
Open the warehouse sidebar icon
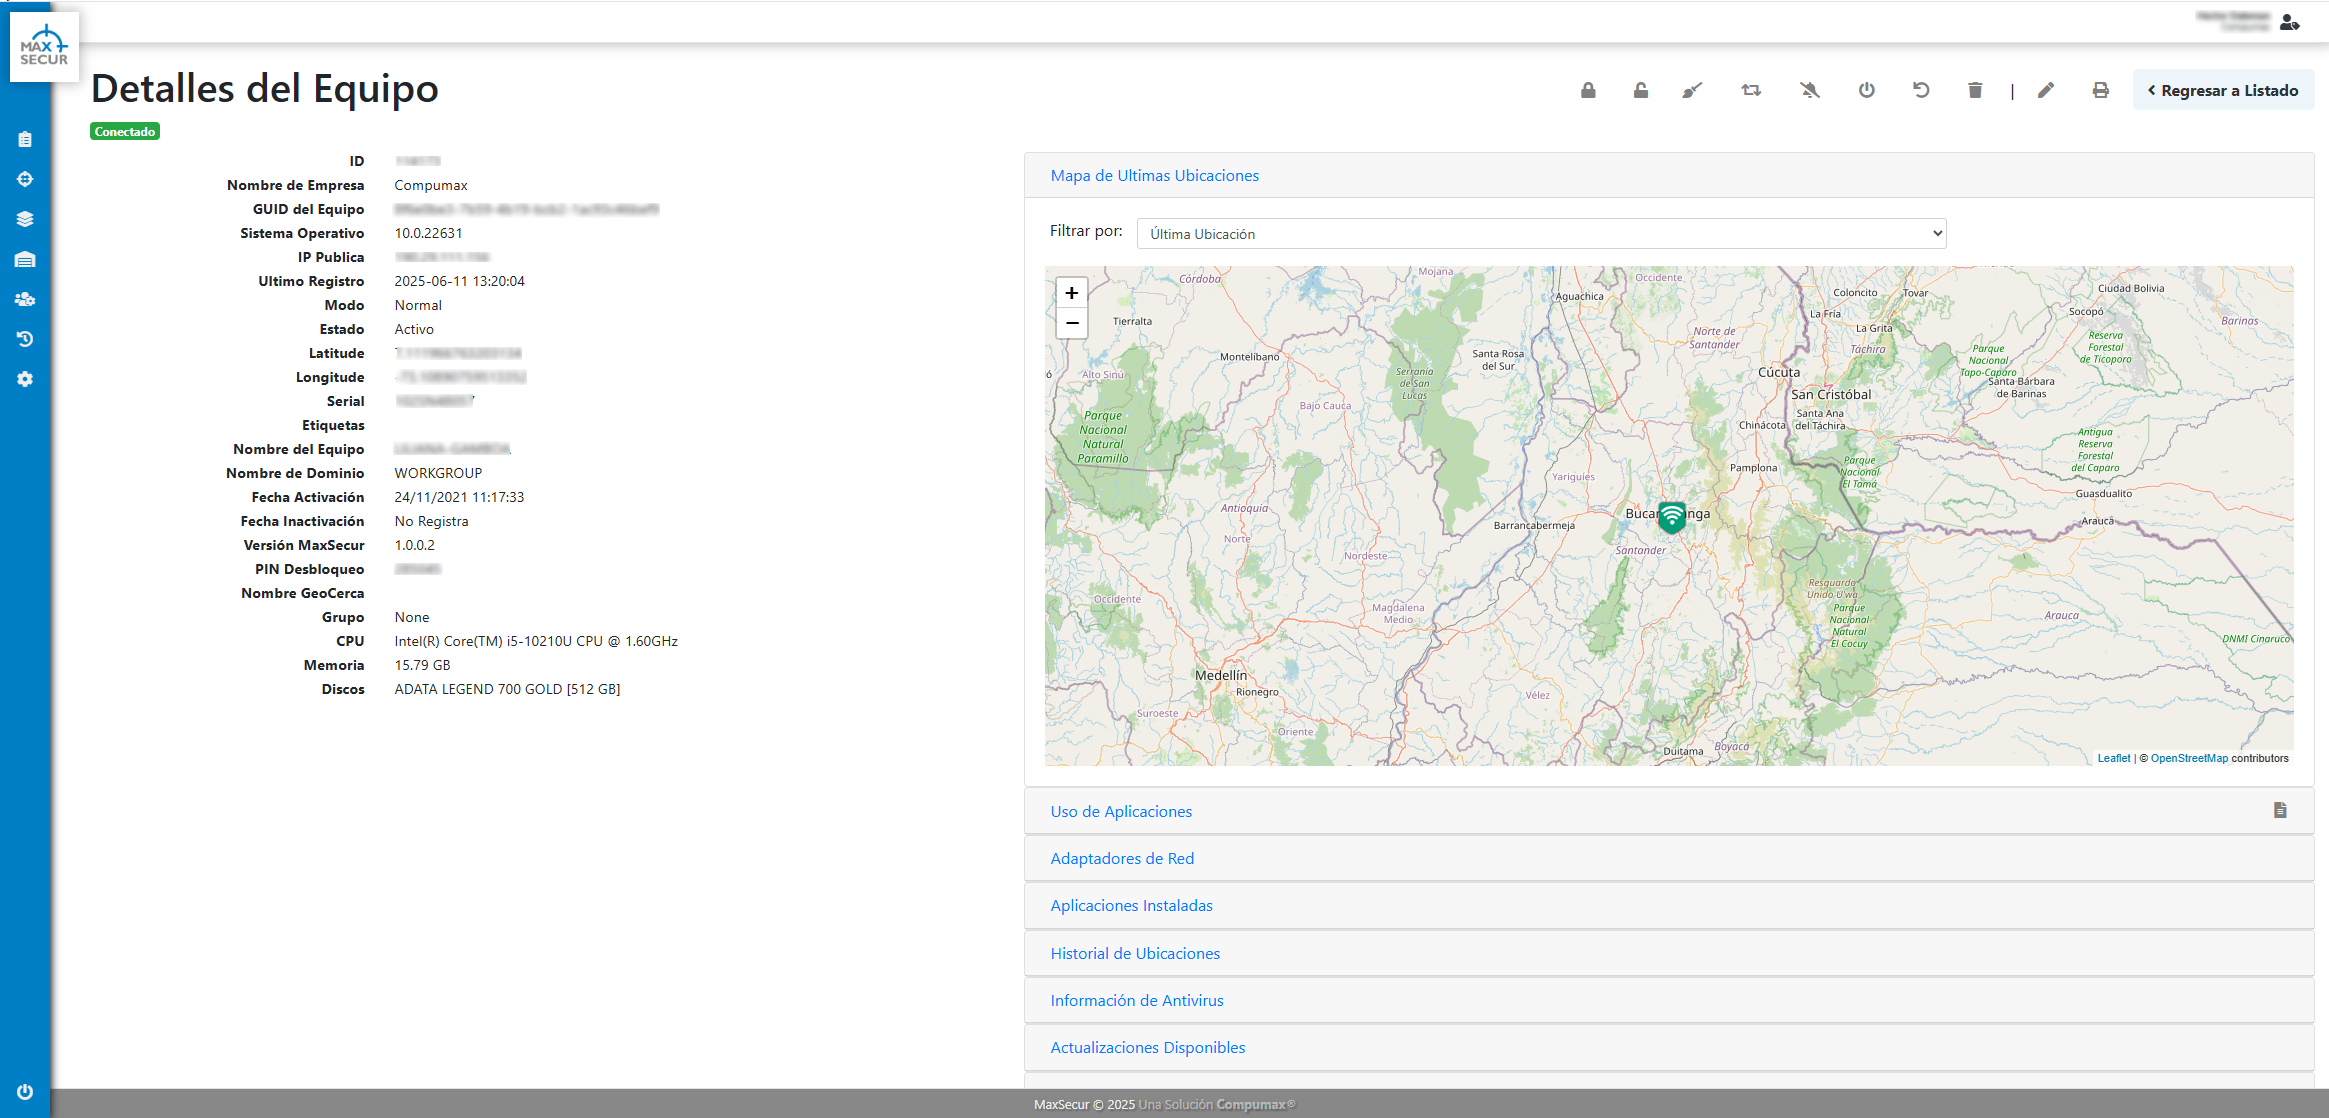pyautogui.click(x=25, y=259)
